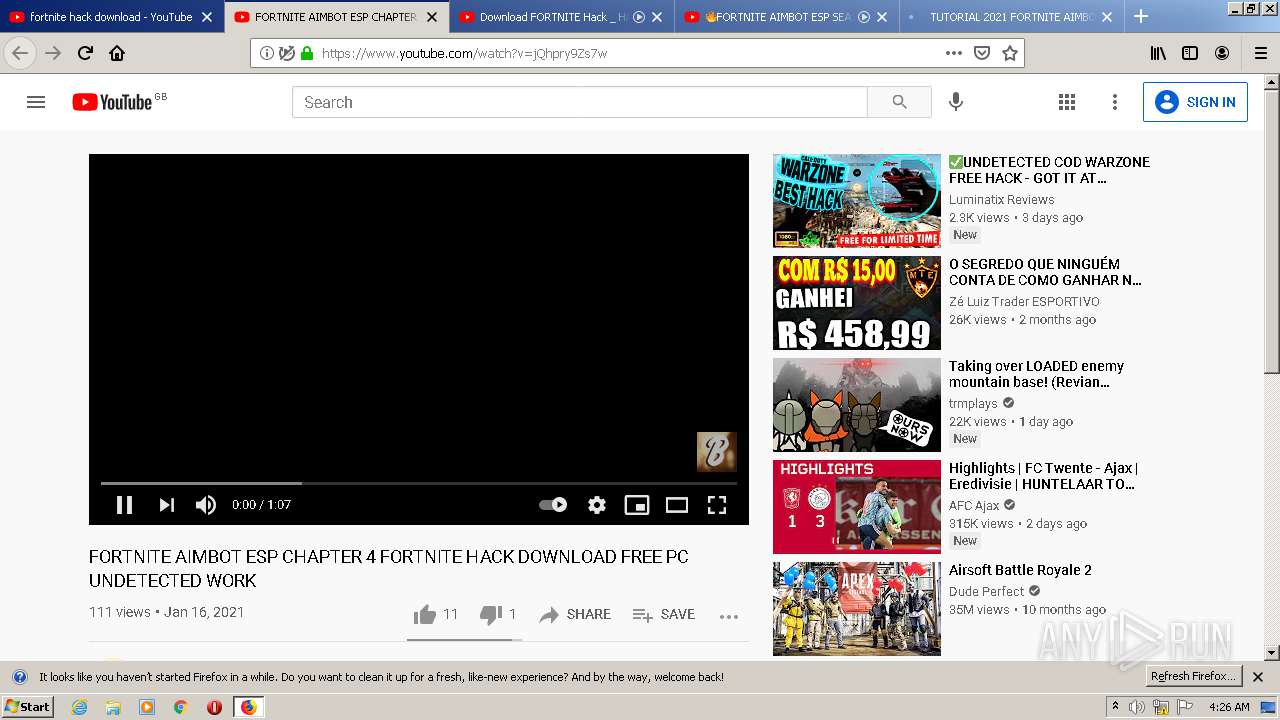Image resolution: width=1280 pixels, height=720 pixels.
Task: Skip to the next video
Action: click(x=166, y=505)
